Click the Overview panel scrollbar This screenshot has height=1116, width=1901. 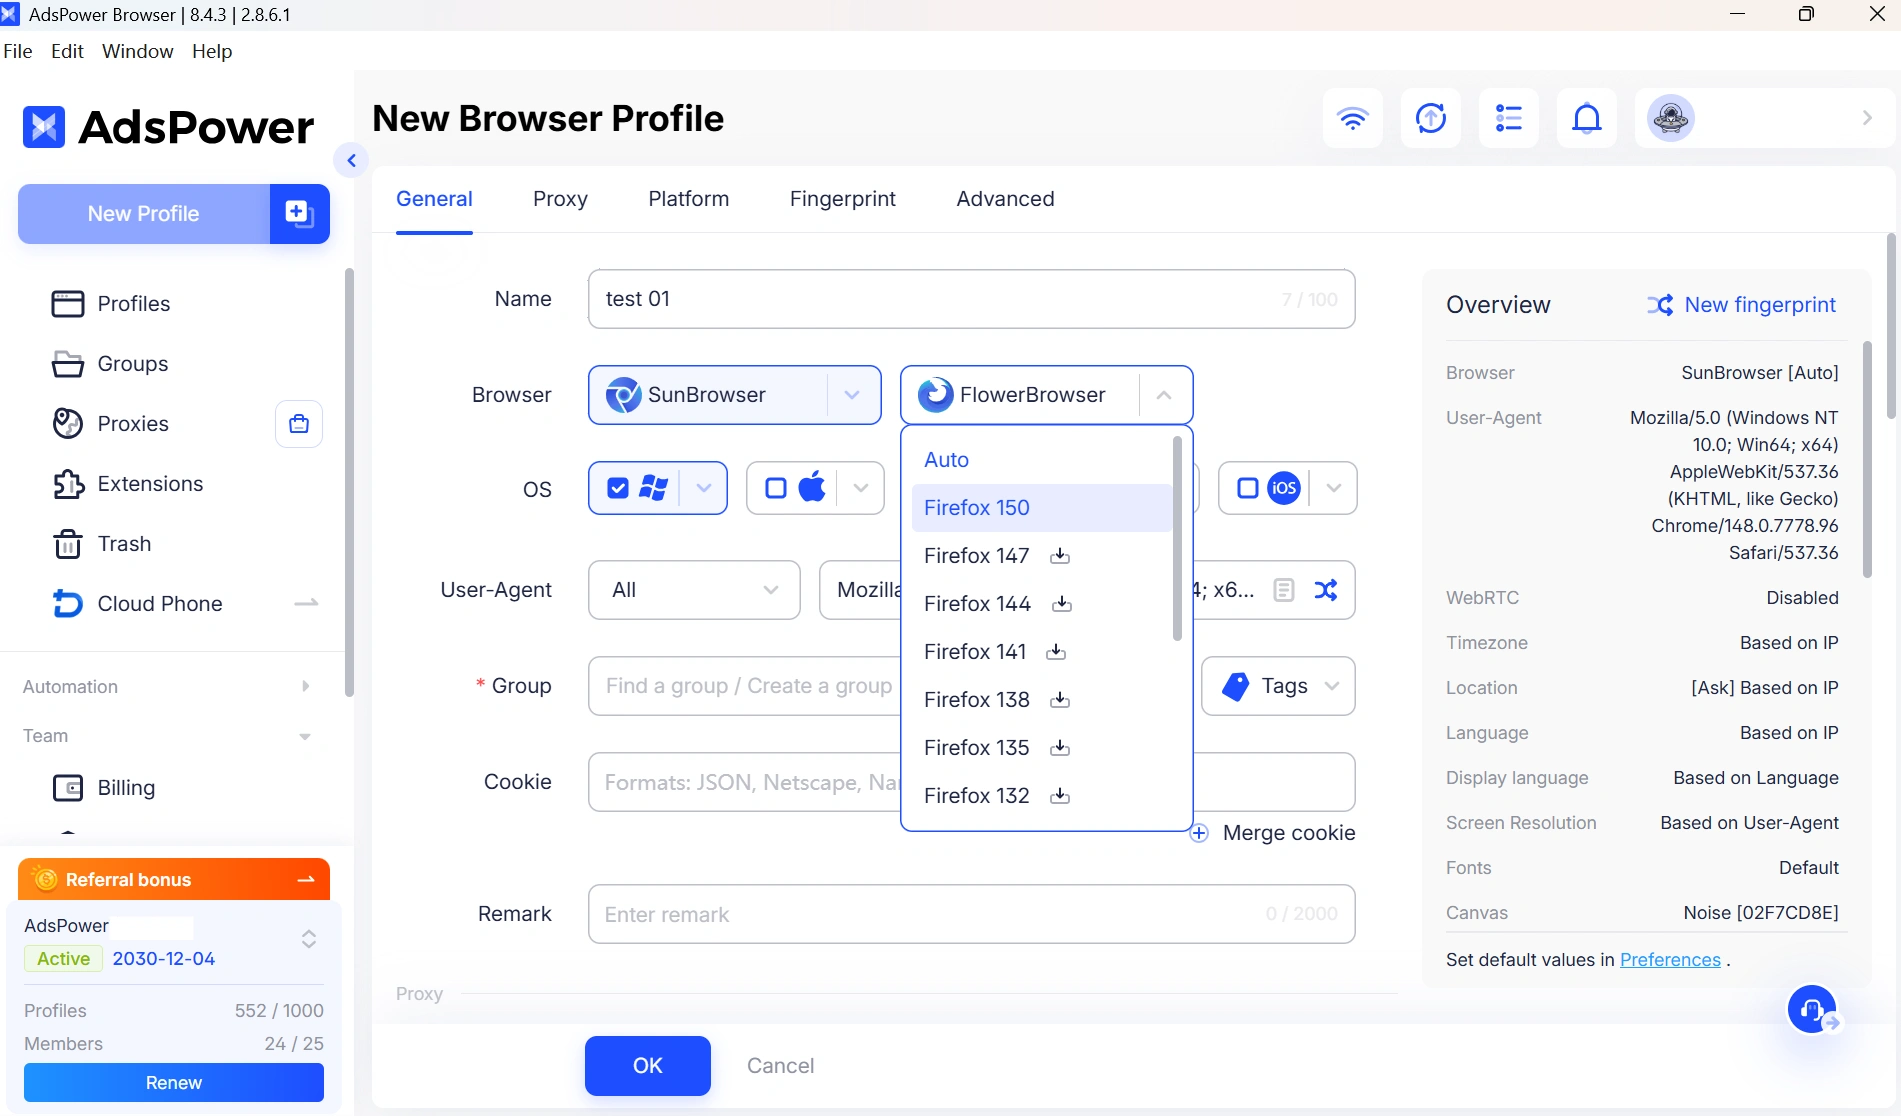click(x=1866, y=460)
